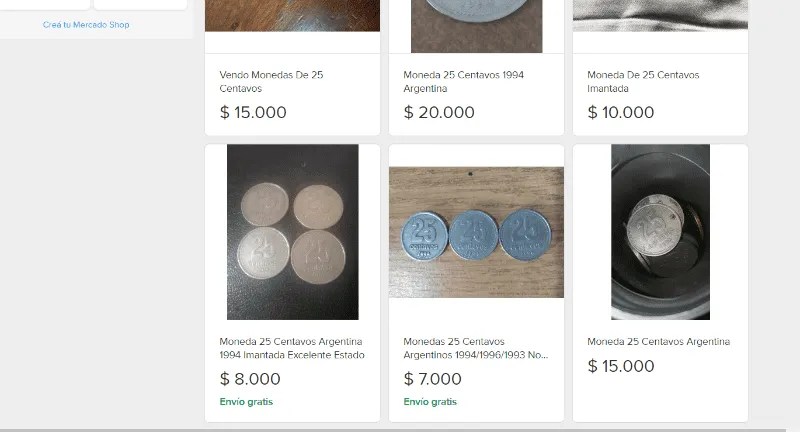Click the $ 10.000 price
Screen dimensions: 800x432
pyautogui.click(x=621, y=112)
